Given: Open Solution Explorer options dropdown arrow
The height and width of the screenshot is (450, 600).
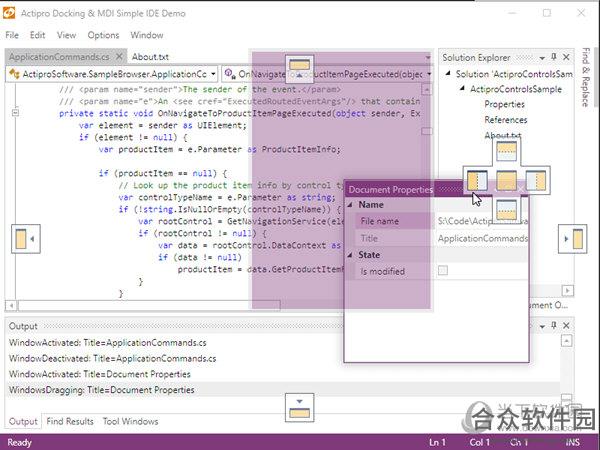Looking at the screenshot, I should (542, 58).
